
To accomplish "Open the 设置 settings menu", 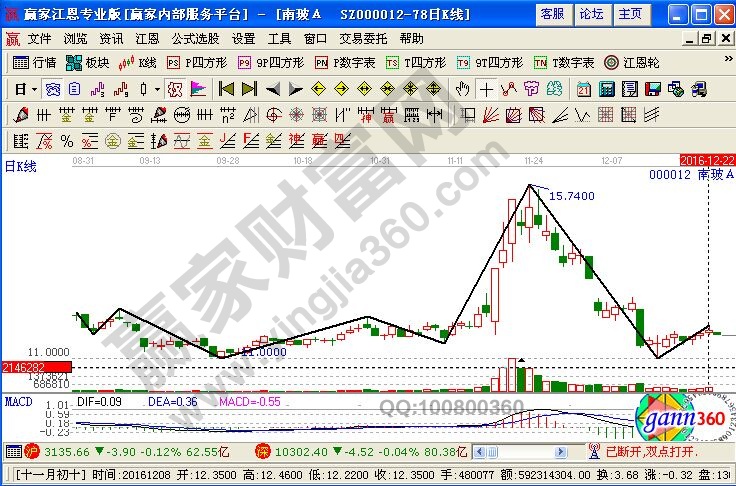I will [x=243, y=38].
